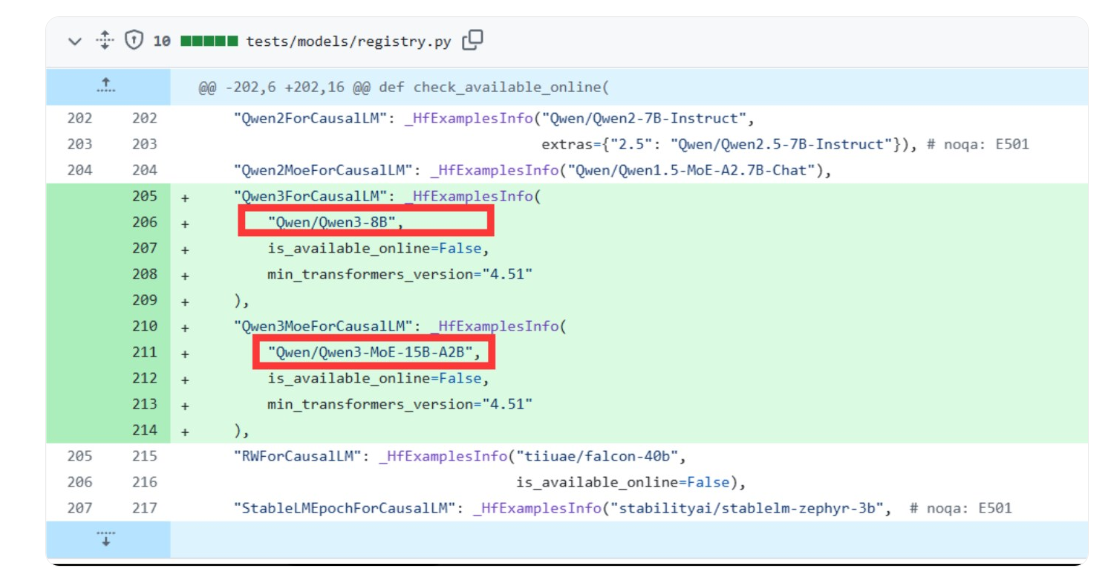Viewport: 1104px width, 583px height.
Task: Click "Qwen2ForCausalLM" key on line 202
Action: click(310, 118)
